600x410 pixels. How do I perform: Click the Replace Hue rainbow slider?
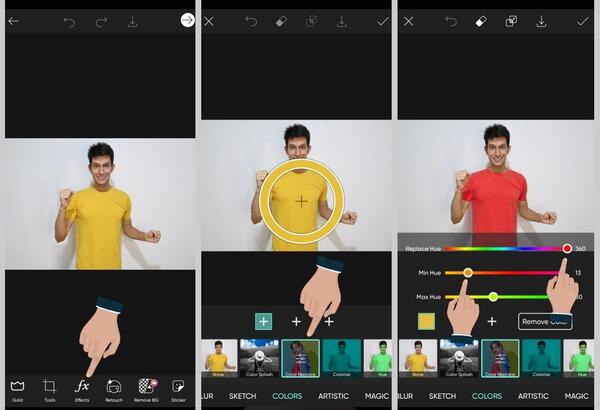508,249
